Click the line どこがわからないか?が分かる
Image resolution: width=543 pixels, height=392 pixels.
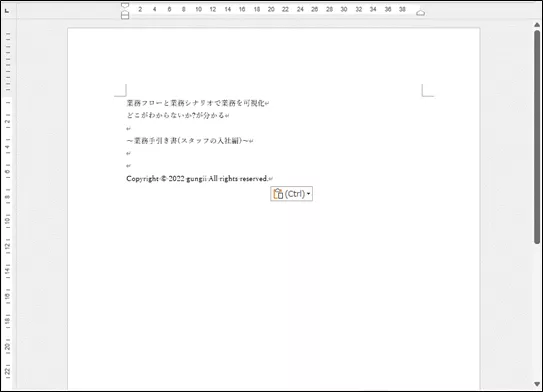pyautogui.click(x=178, y=115)
